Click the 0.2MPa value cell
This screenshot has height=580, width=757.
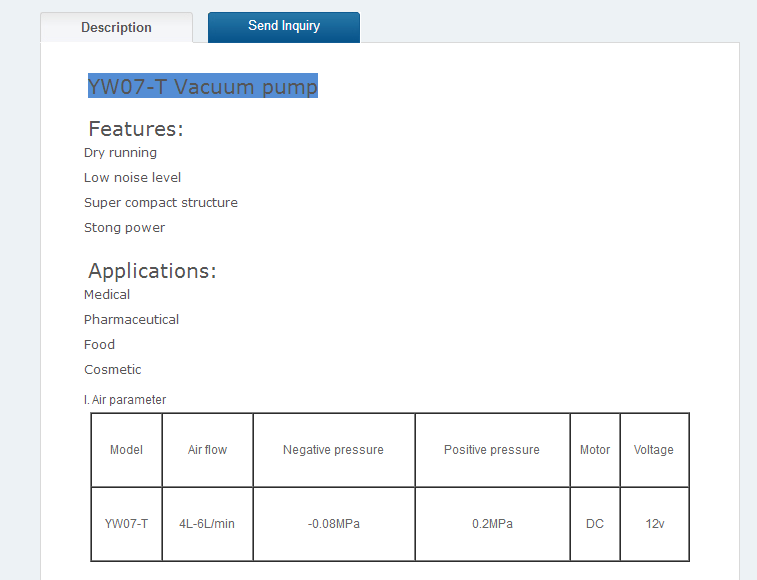coord(491,524)
